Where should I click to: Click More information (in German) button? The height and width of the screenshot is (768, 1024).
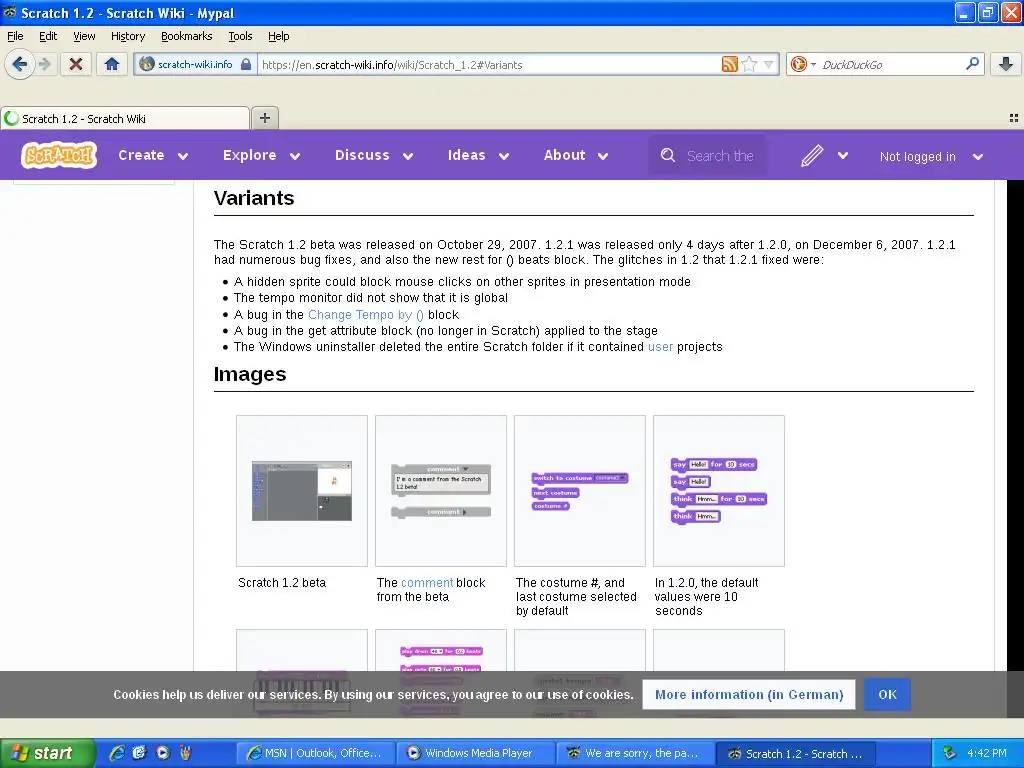[749, 694]
